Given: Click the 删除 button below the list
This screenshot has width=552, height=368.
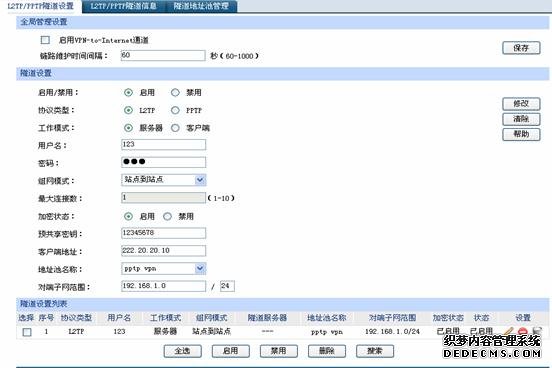Looking at the screenshot, I should 327,351.
